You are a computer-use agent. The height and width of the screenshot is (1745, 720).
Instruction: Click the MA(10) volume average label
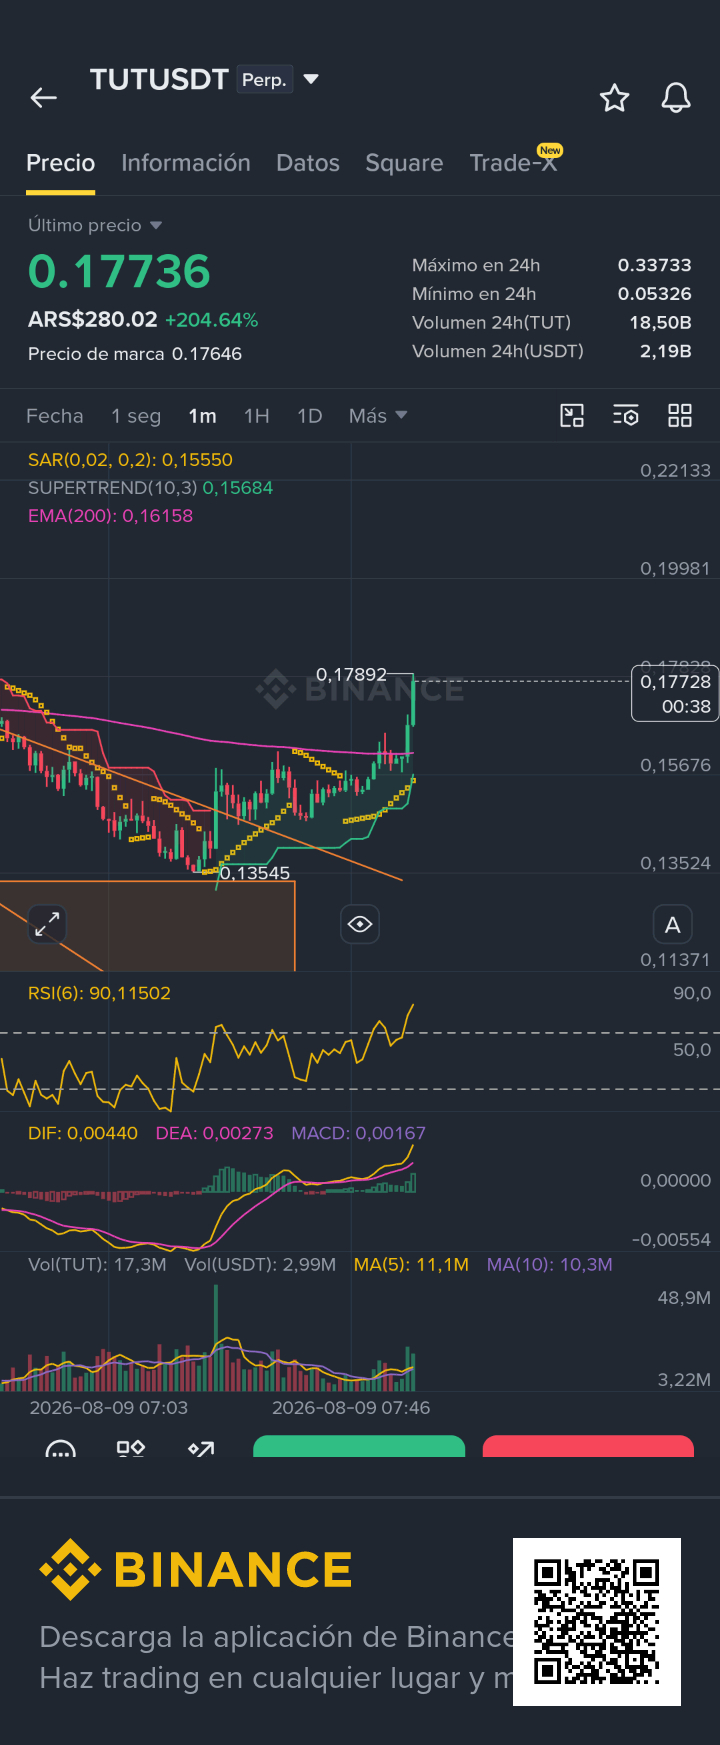click(x=549, y=1265)
